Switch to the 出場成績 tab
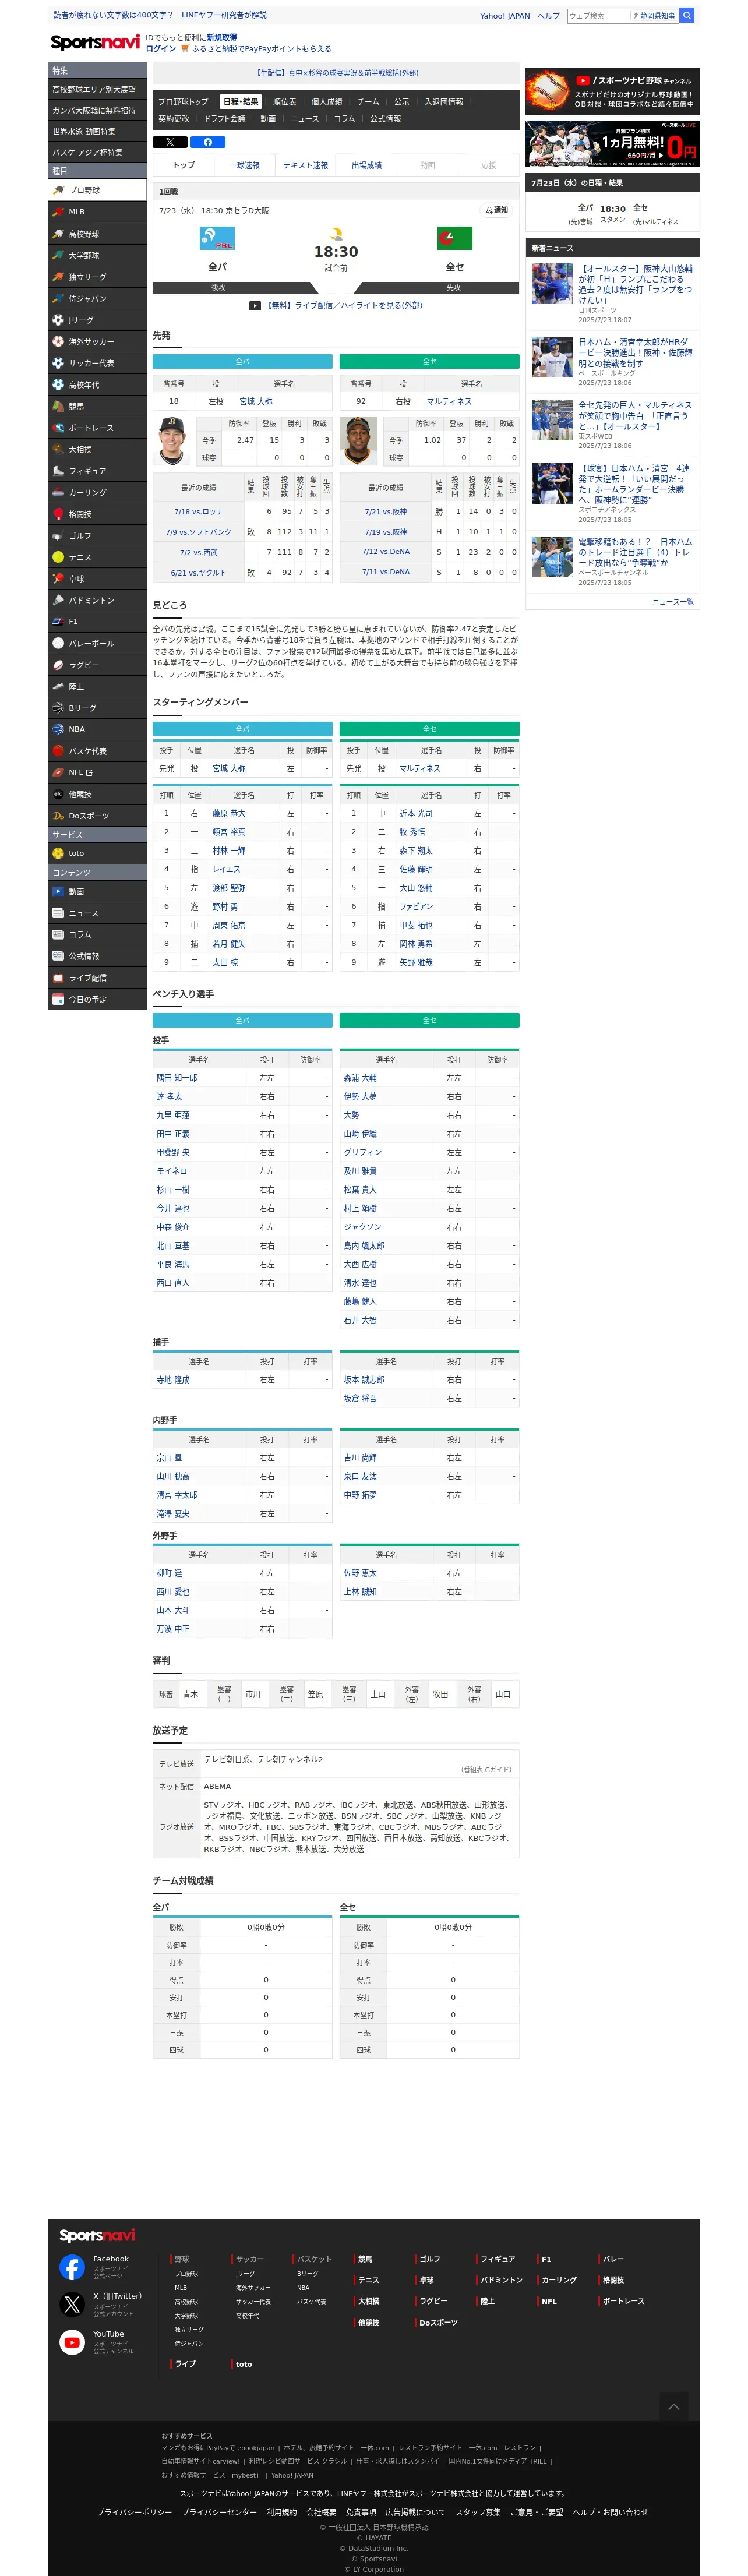 point(366,166)
